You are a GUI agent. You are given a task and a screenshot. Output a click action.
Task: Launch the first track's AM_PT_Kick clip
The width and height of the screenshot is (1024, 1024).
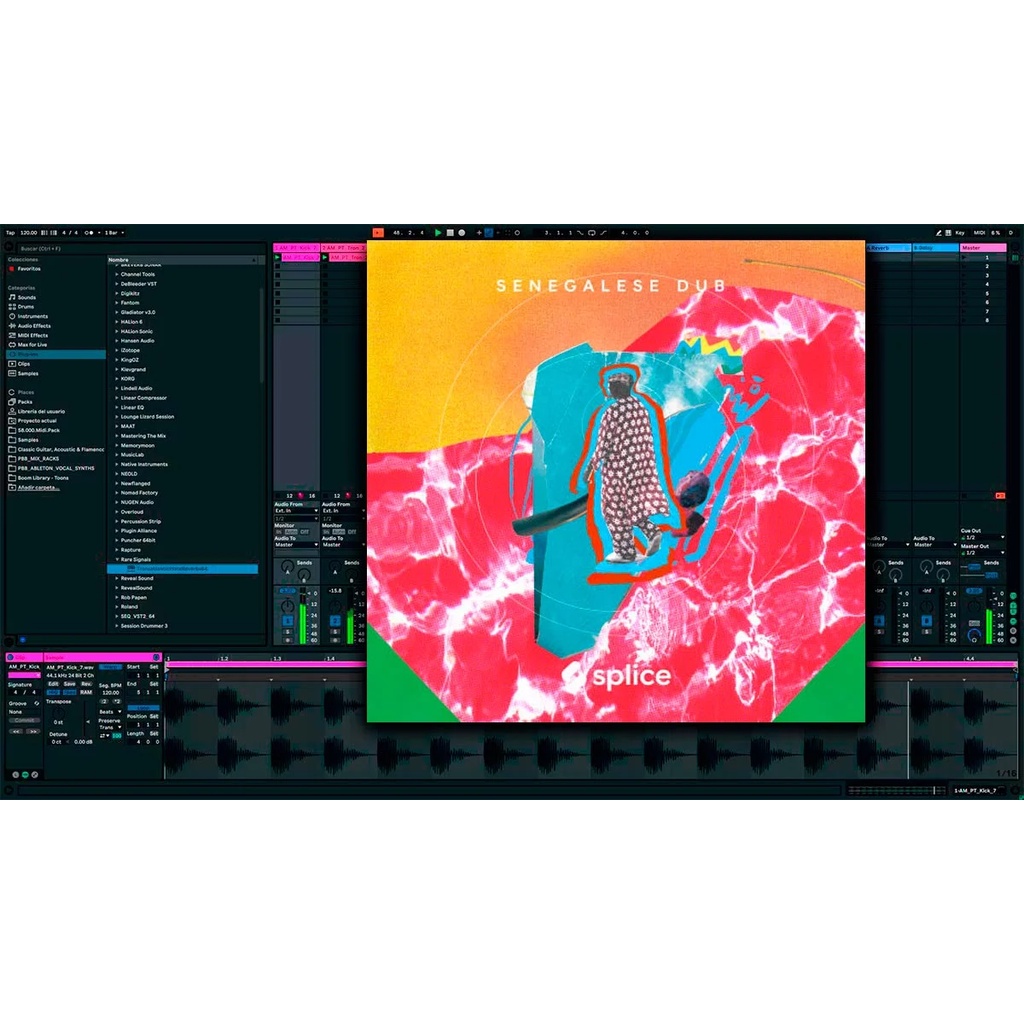click(x=278, y=258)
